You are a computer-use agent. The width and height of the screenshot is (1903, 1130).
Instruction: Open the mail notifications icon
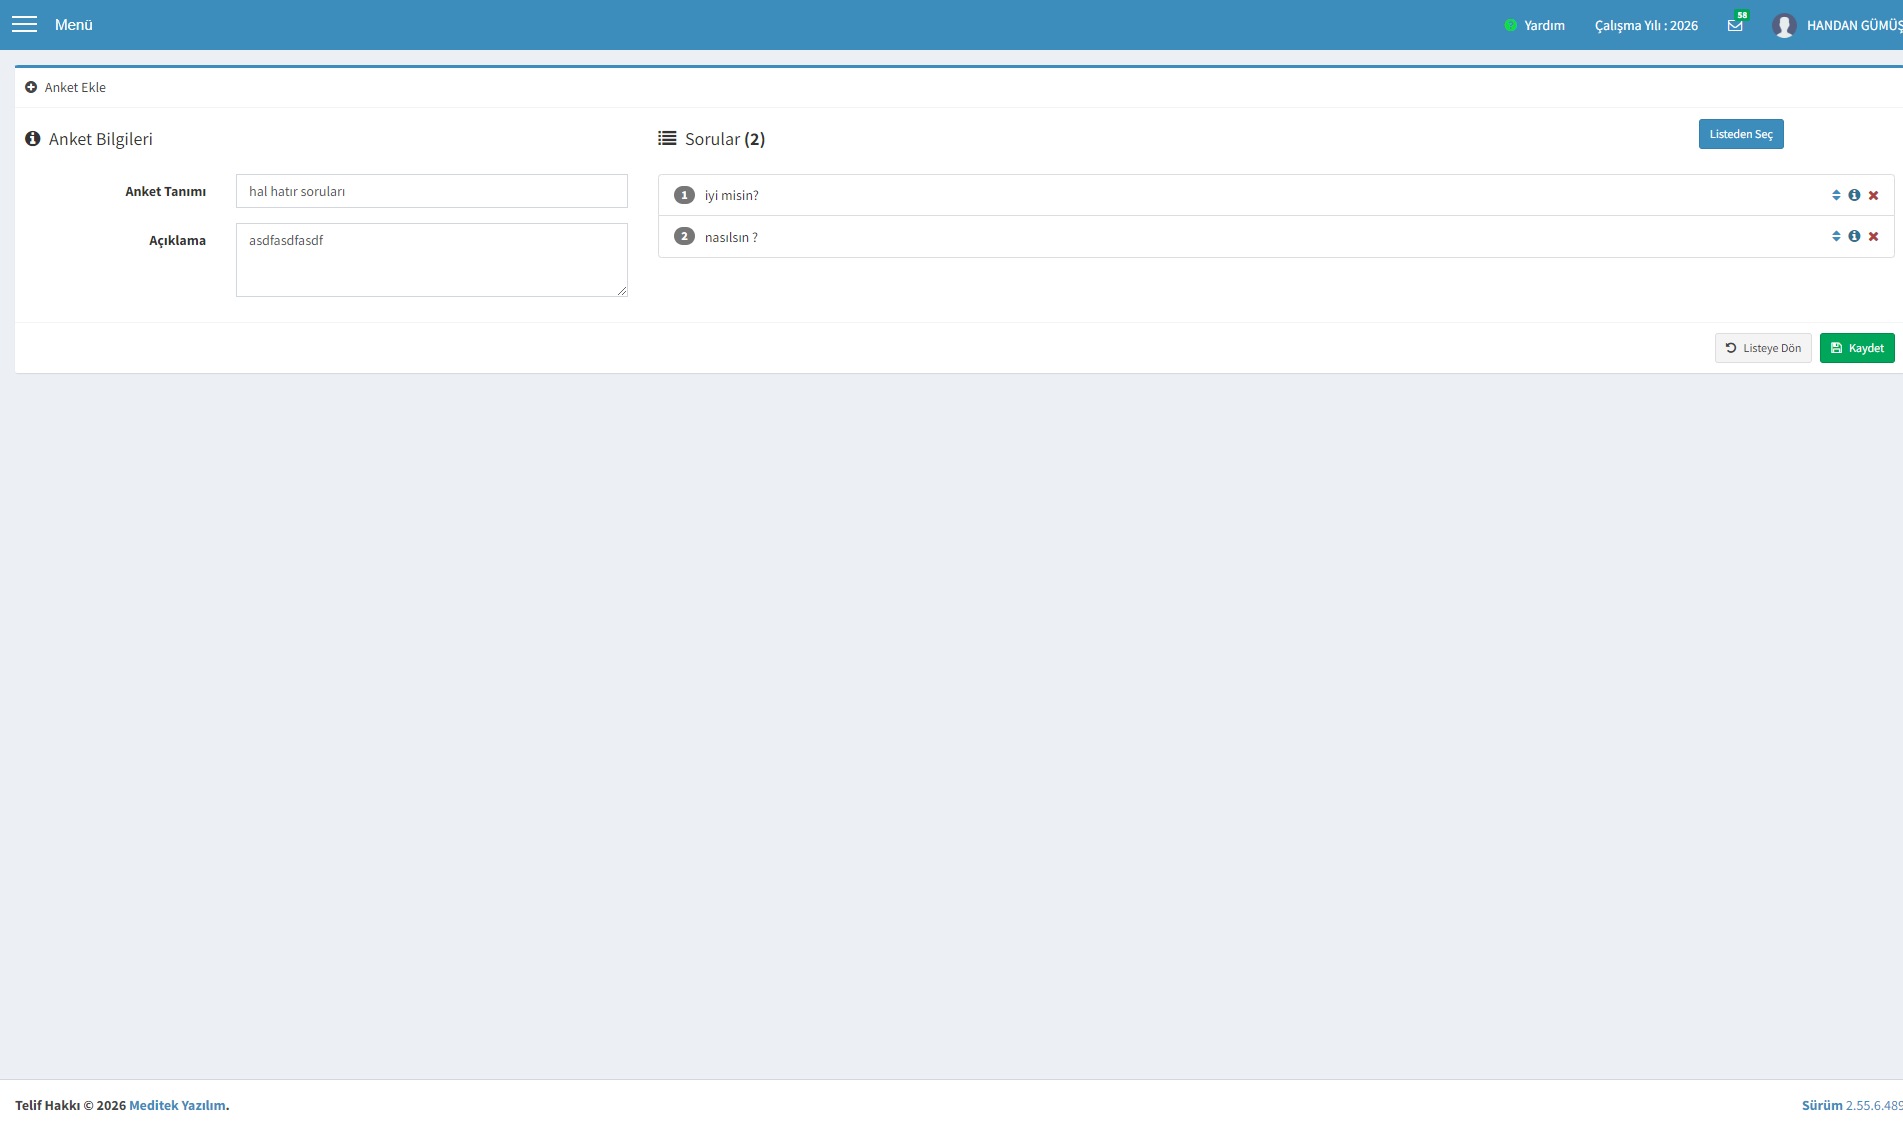point(1735,25)
